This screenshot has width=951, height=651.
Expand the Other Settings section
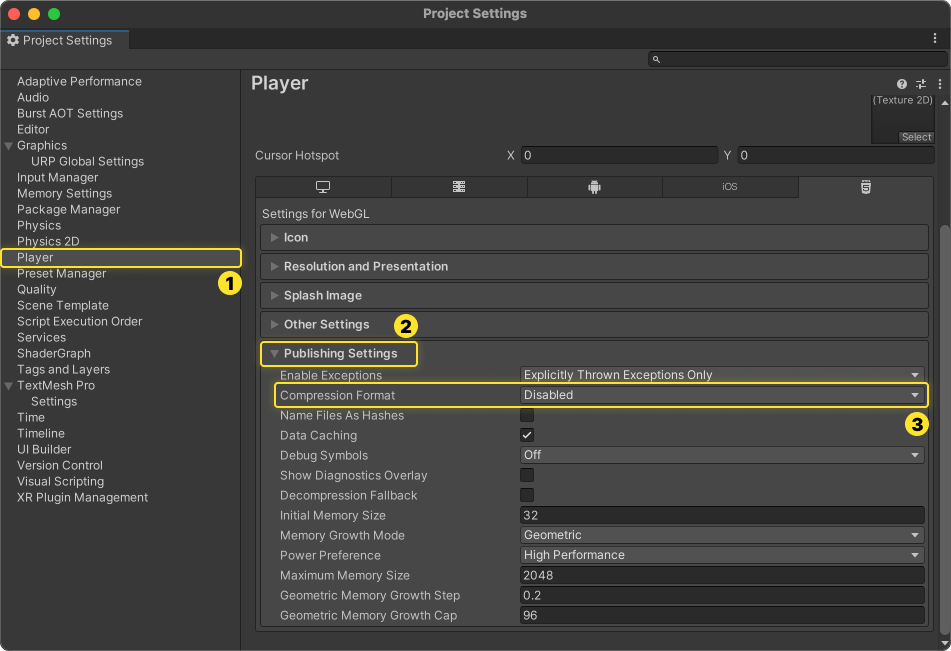pos(594,325)
